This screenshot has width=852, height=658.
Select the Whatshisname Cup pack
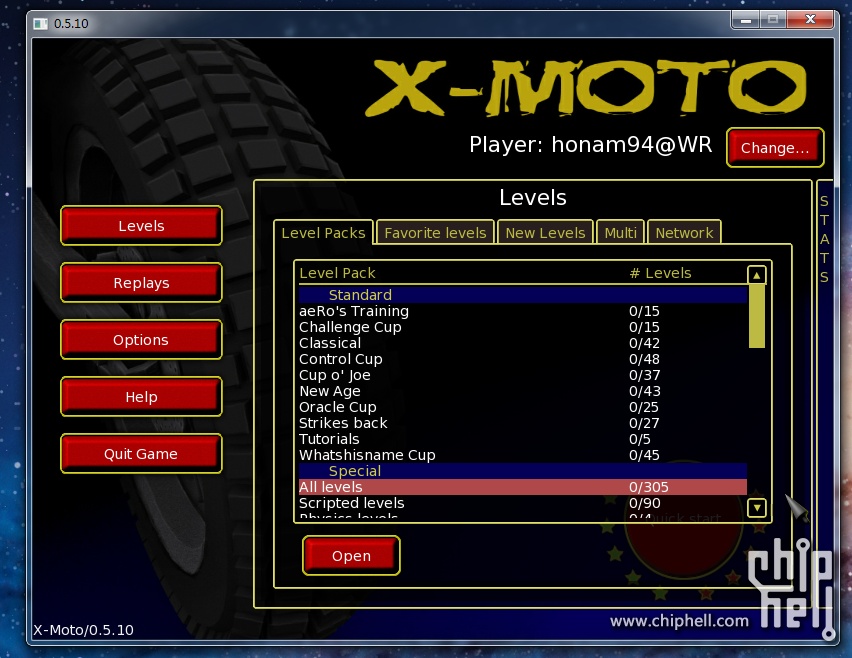point(523,455)
